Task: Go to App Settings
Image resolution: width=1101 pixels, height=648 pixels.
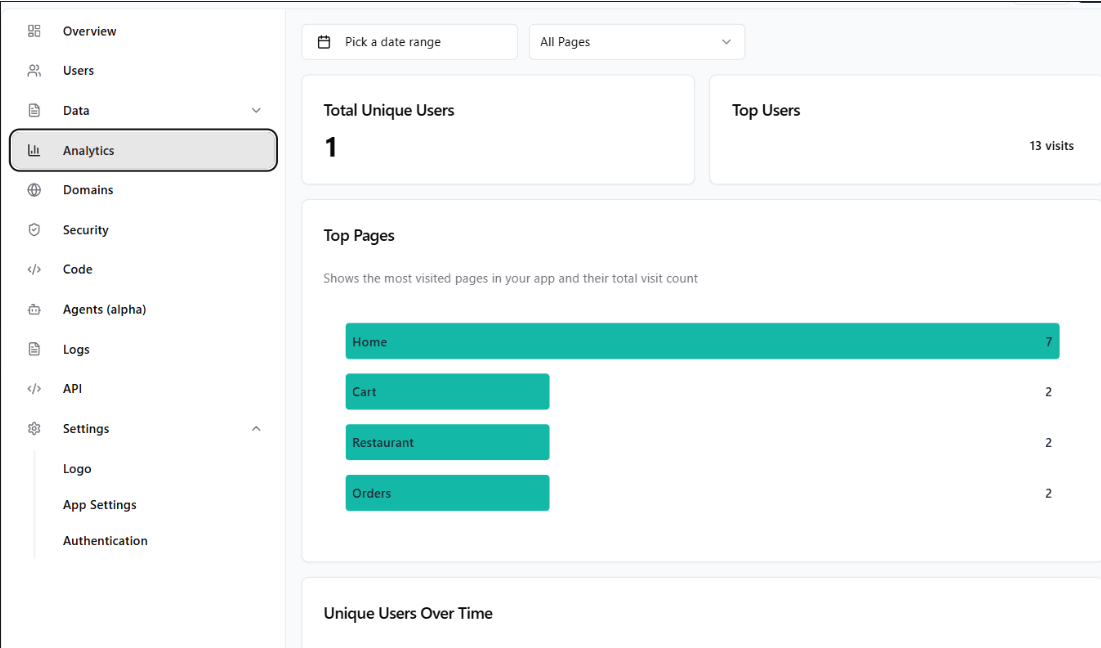Action: 99,504
